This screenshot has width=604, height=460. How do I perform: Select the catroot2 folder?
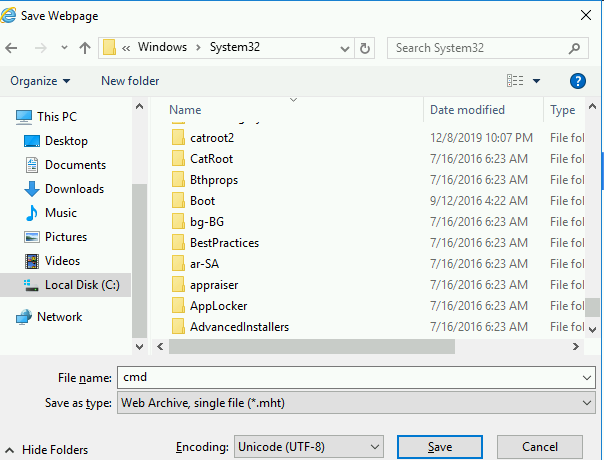(x=212, y=138)
